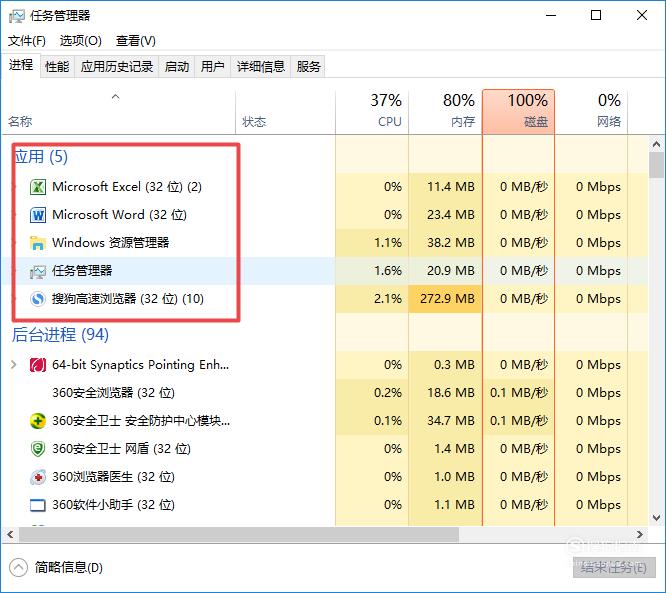Click the vertical scrollbar thumb
666x593 pixels.
[656, 165]
